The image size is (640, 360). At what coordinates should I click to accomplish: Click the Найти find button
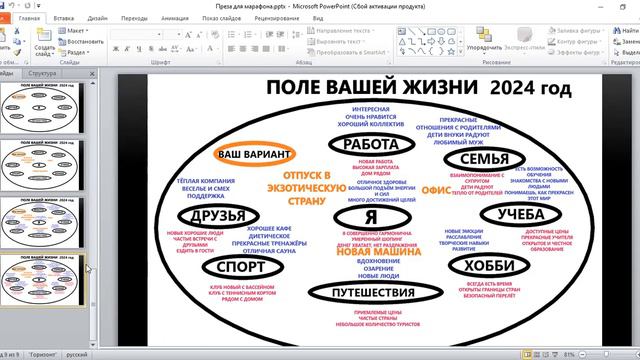coord(626,31)
